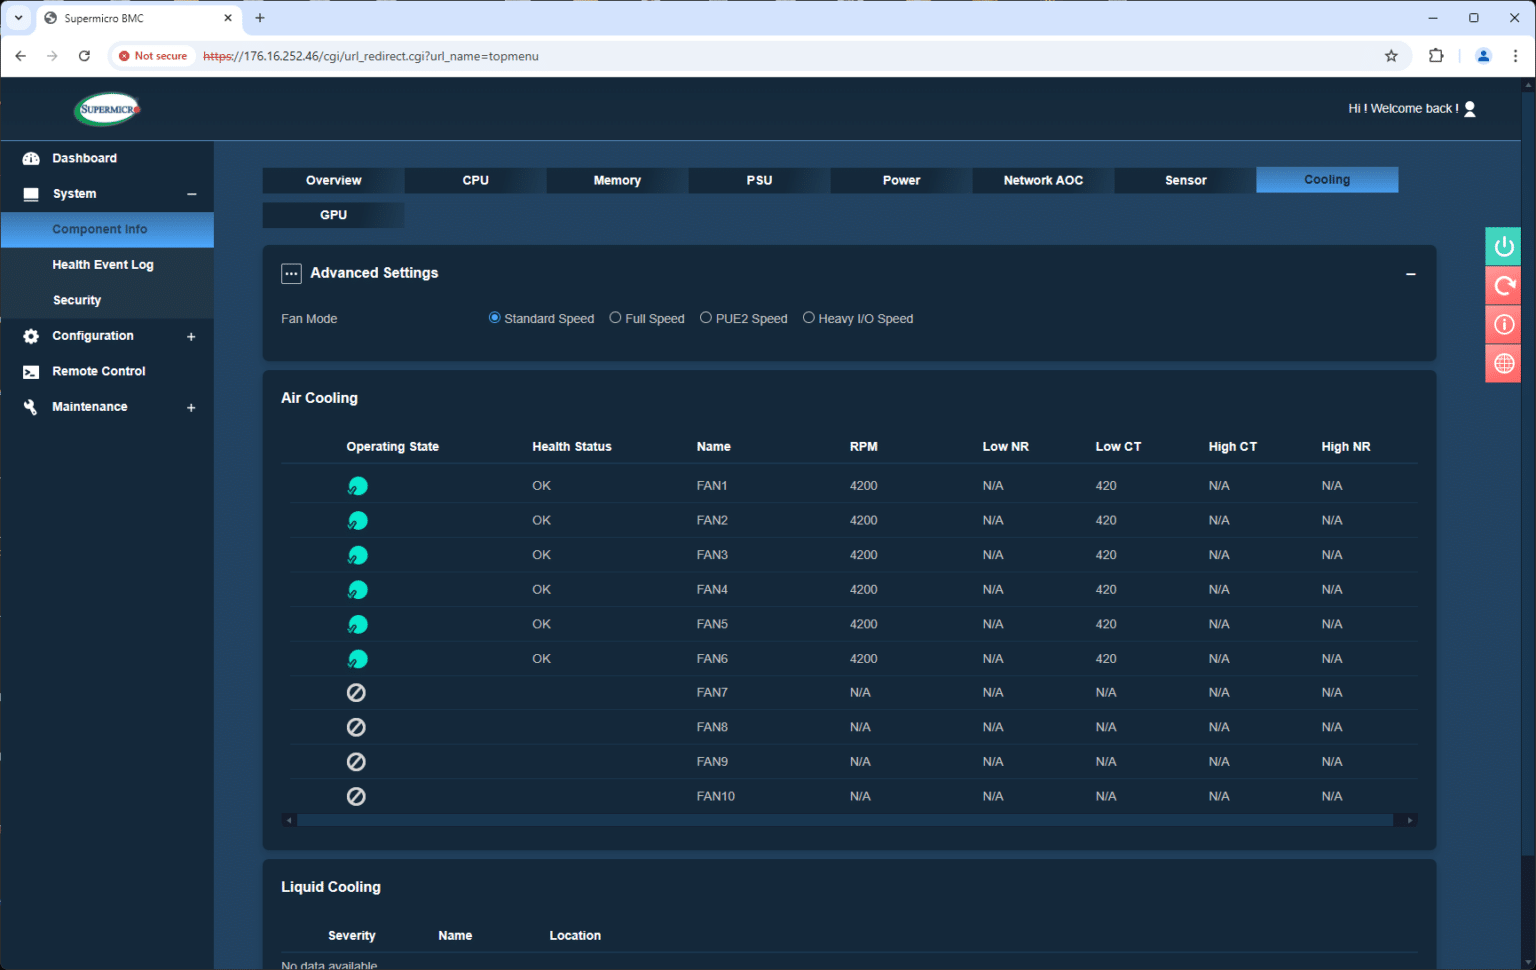Click the RPM column header
Screen dimensions: 1536x970
pyautogui.click(x=863, y=447)
